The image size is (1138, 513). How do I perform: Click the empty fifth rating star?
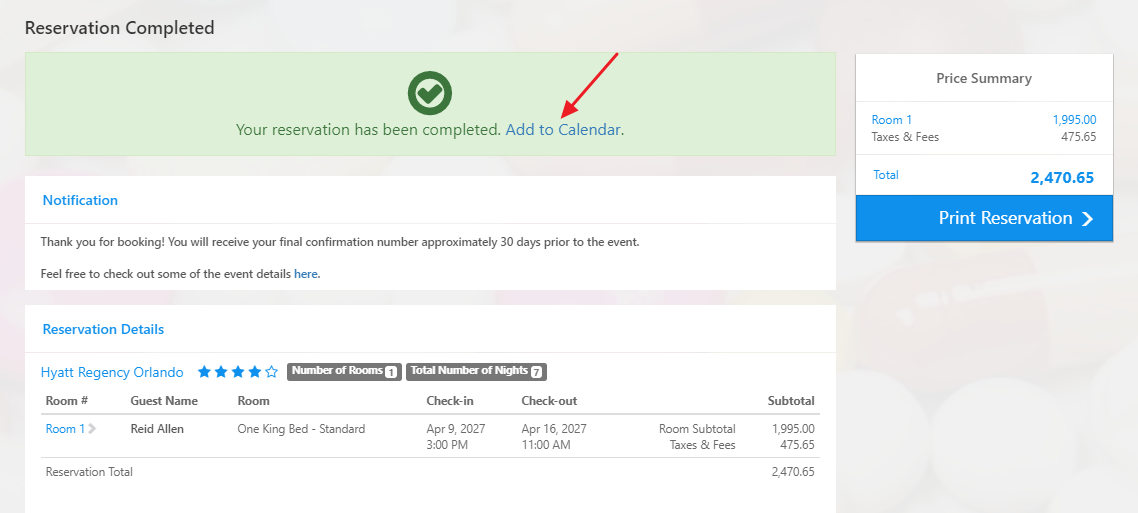point(271,372)
